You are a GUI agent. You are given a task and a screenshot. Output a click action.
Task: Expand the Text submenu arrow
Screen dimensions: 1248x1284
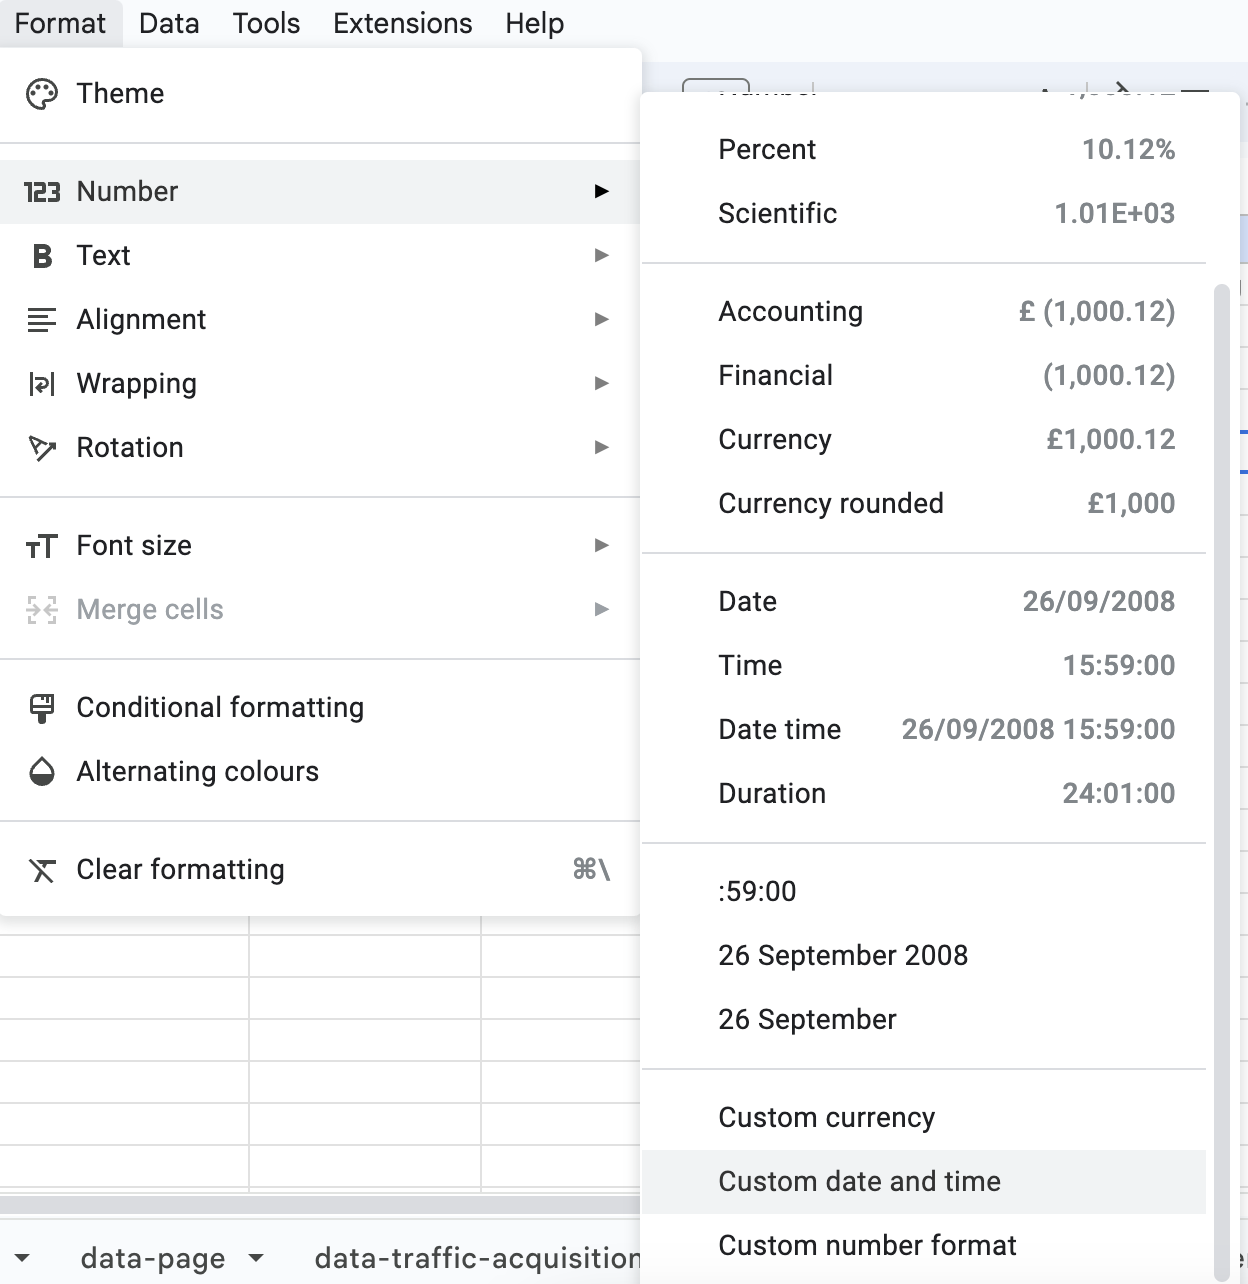click(x=601, y=256)
